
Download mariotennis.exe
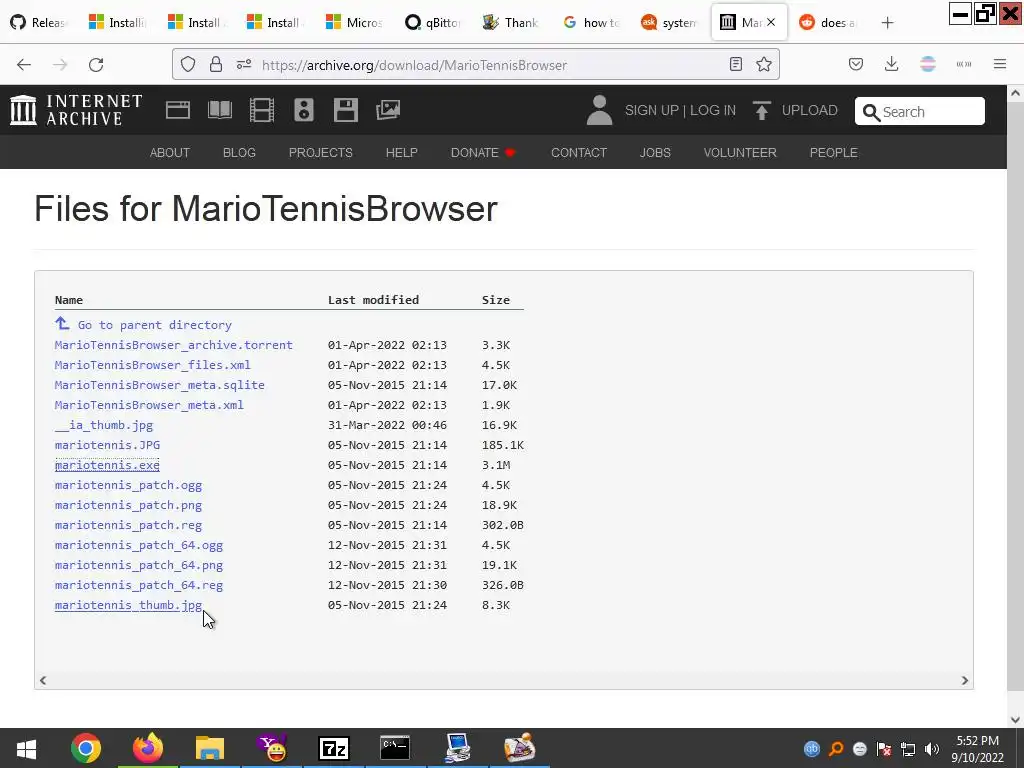pyautogui.click(x=107, y=465)
